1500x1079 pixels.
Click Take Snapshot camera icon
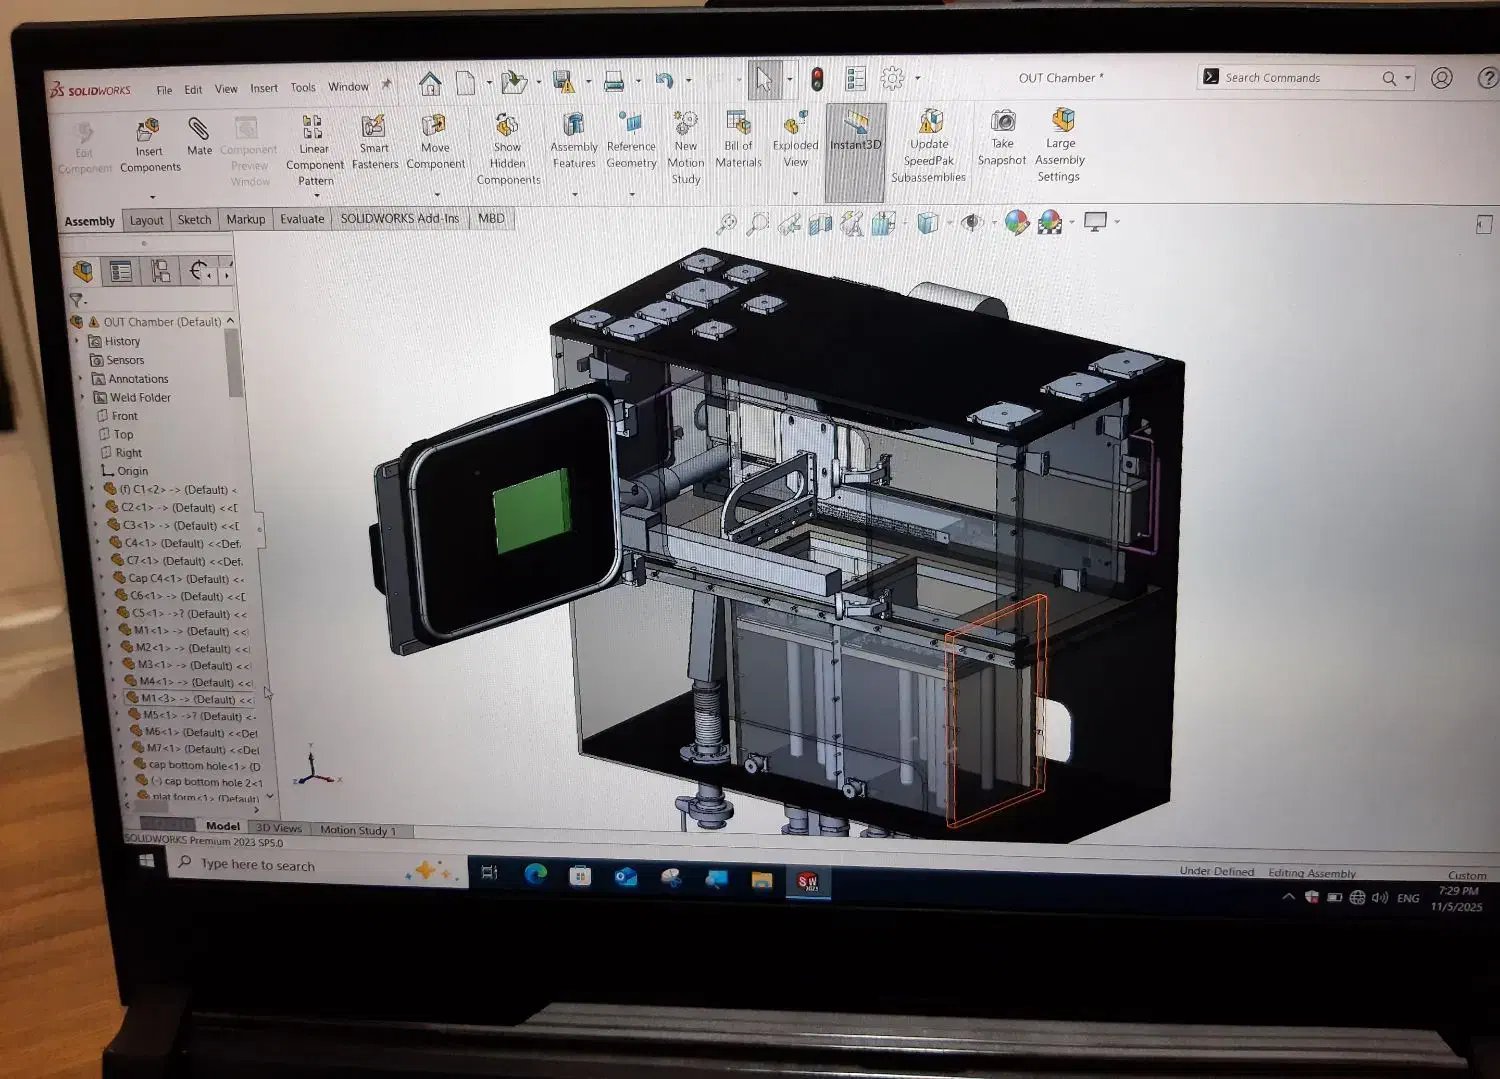1002,137
